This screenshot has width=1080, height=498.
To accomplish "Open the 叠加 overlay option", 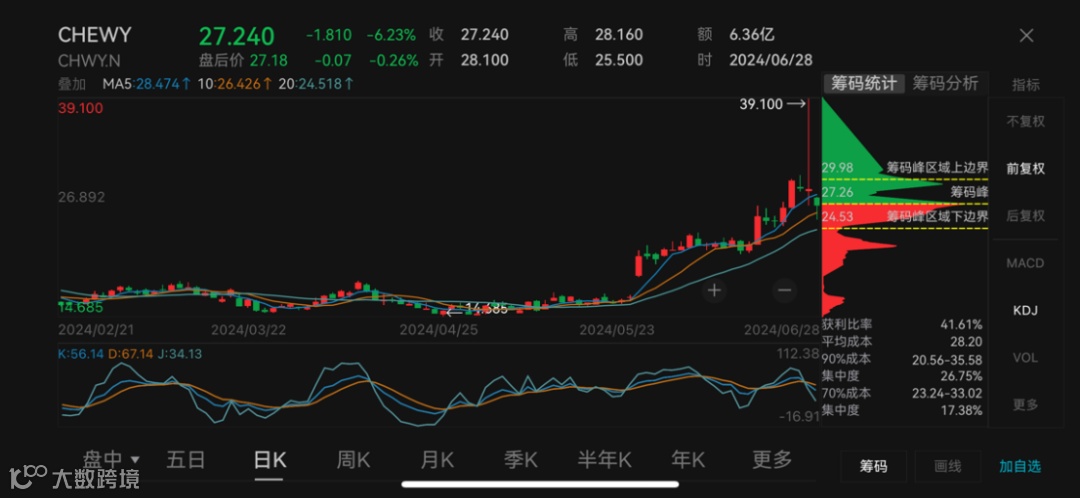I will point(72,85).
